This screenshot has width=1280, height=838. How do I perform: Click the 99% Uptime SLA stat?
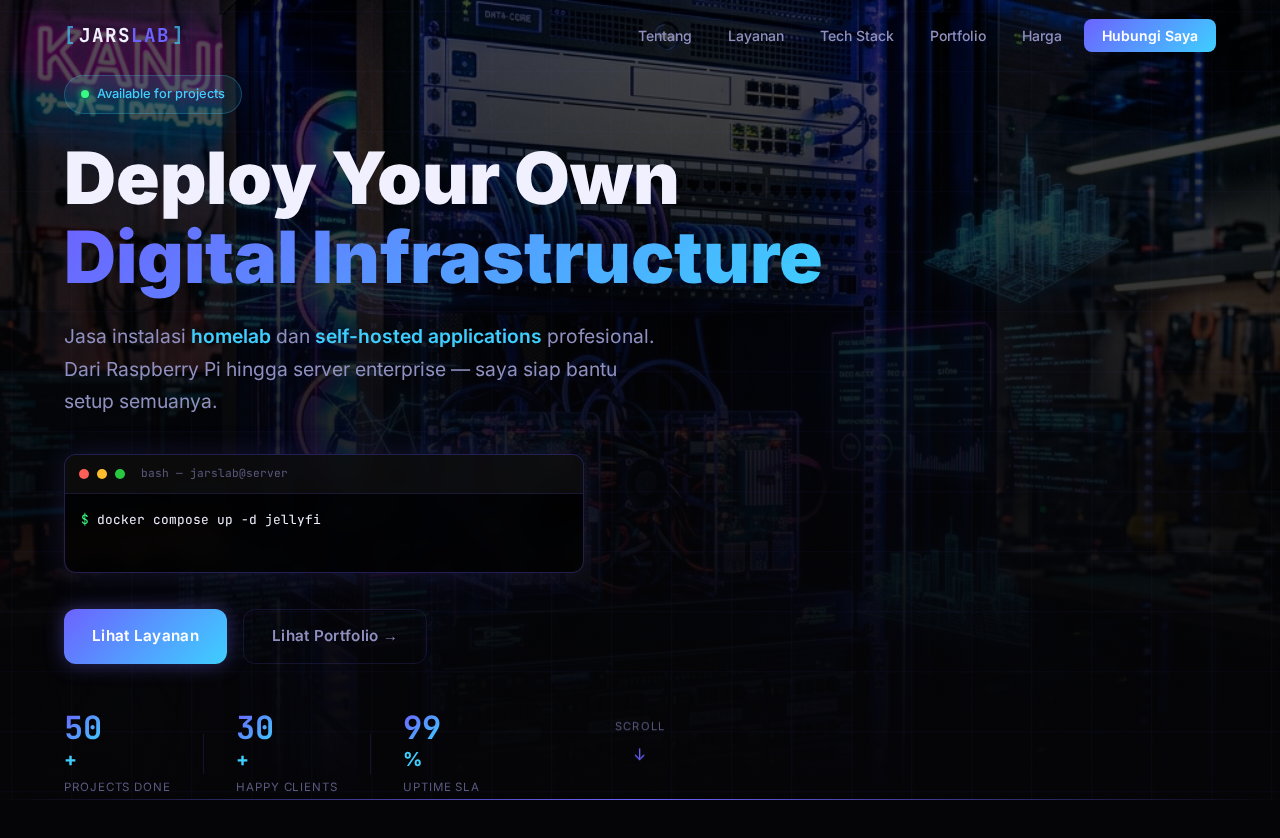coord(441,753)
